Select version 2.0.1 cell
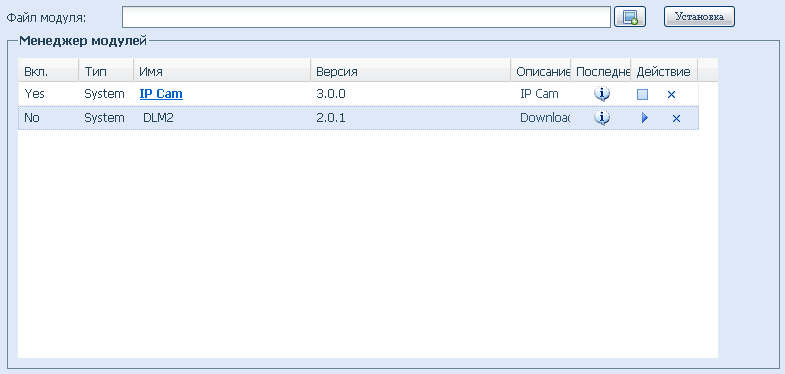This screenshot has width=785, height=374. click(x=411, y=118)
